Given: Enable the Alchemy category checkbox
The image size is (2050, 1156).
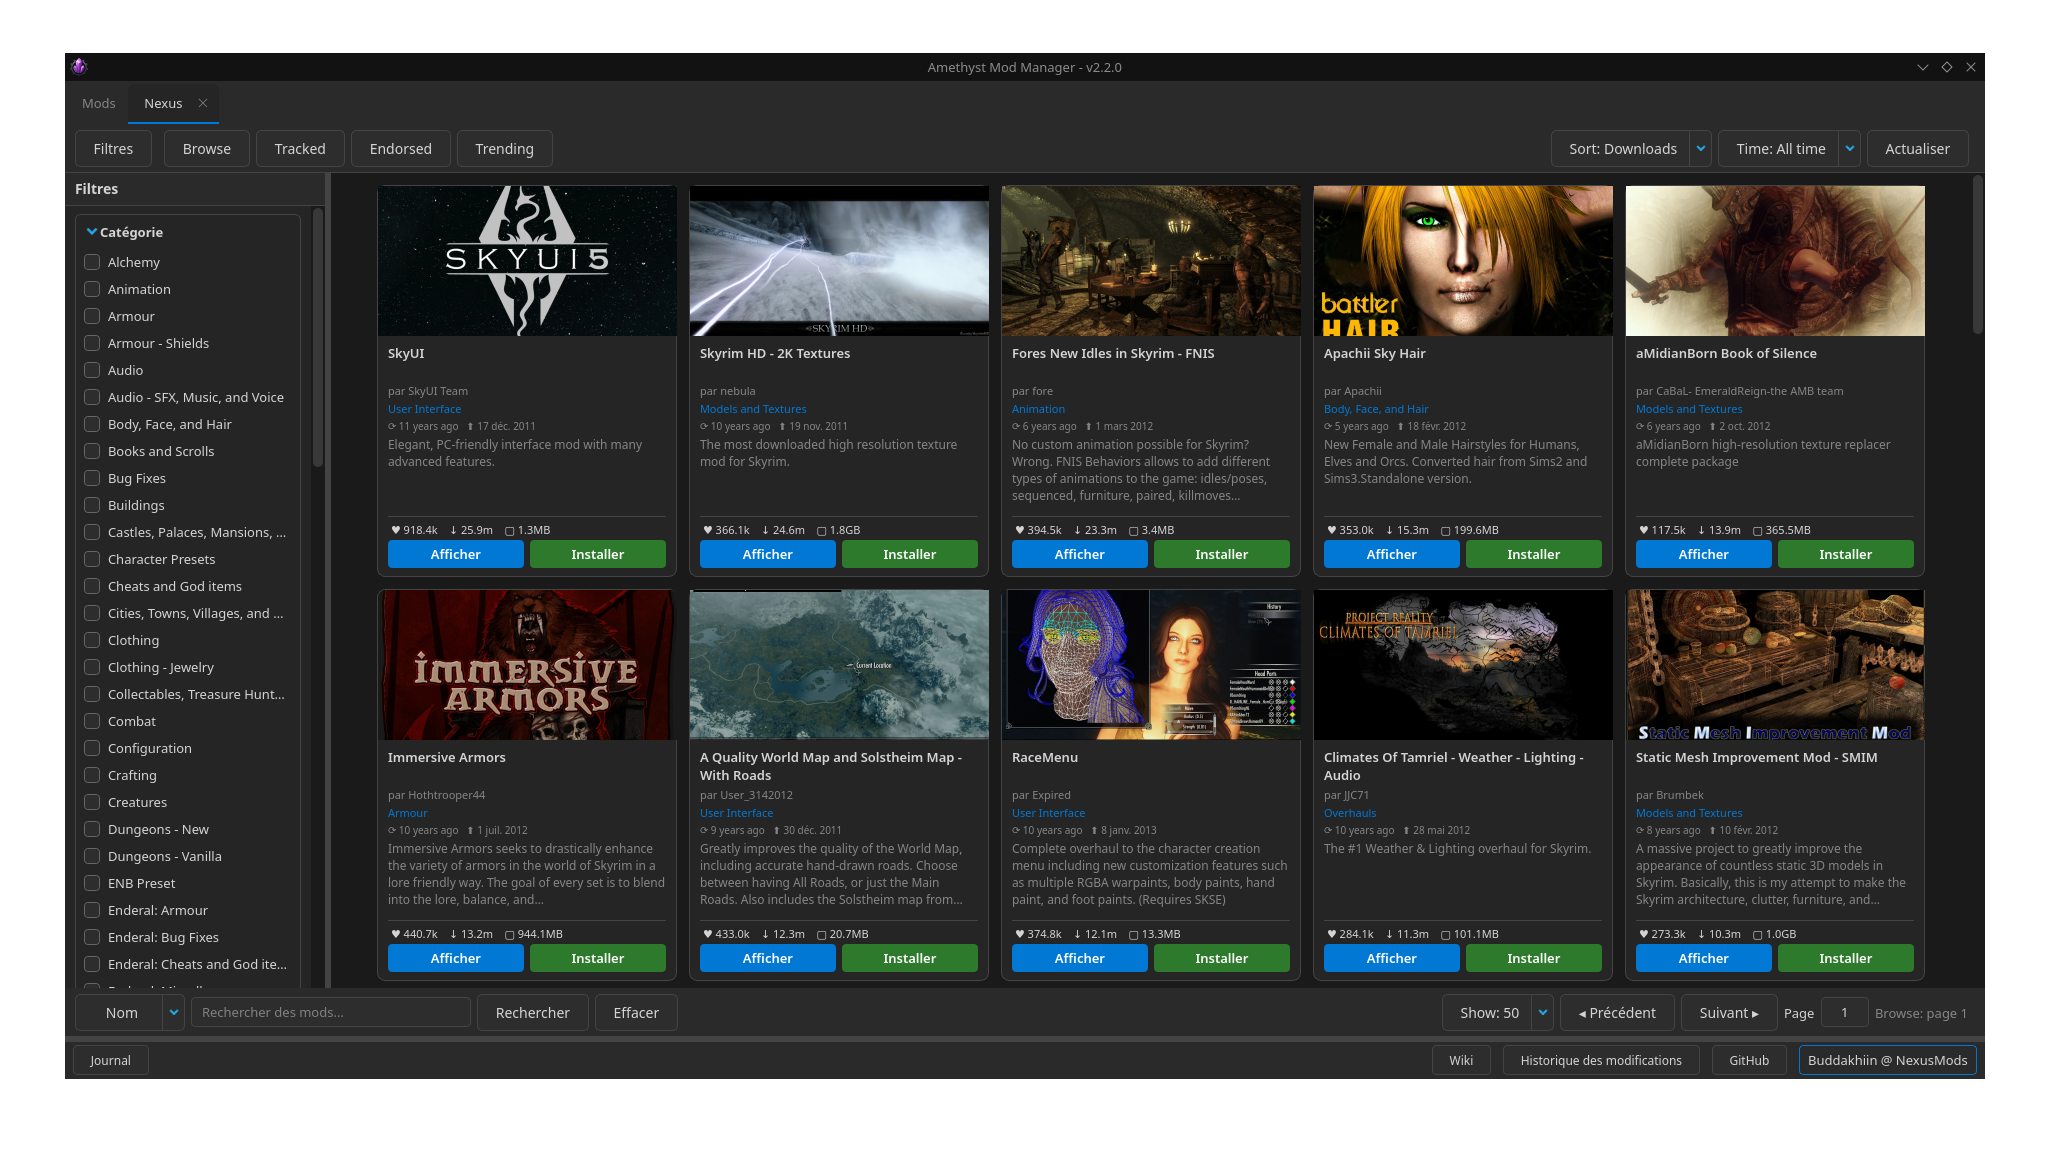Looking at the screenshot, I should (x=92, y=262).
